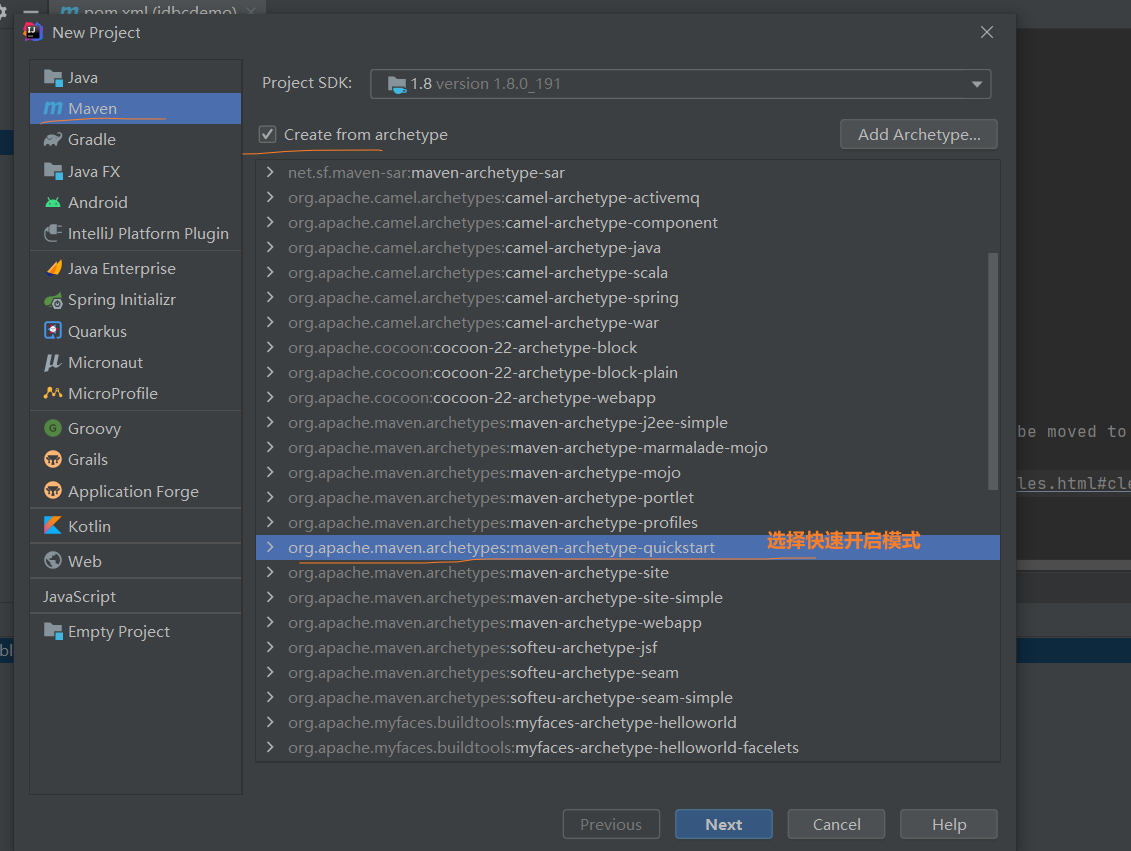Select JavaScript project category

point(136,596)
